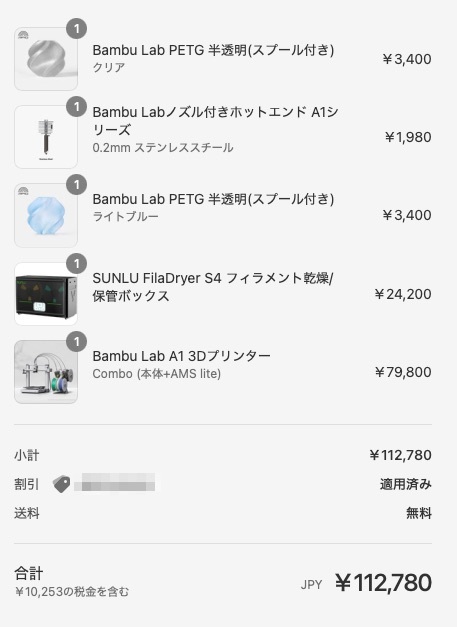Click quantity badge on SUNLU FilaDryer

[x=76, y=264]
